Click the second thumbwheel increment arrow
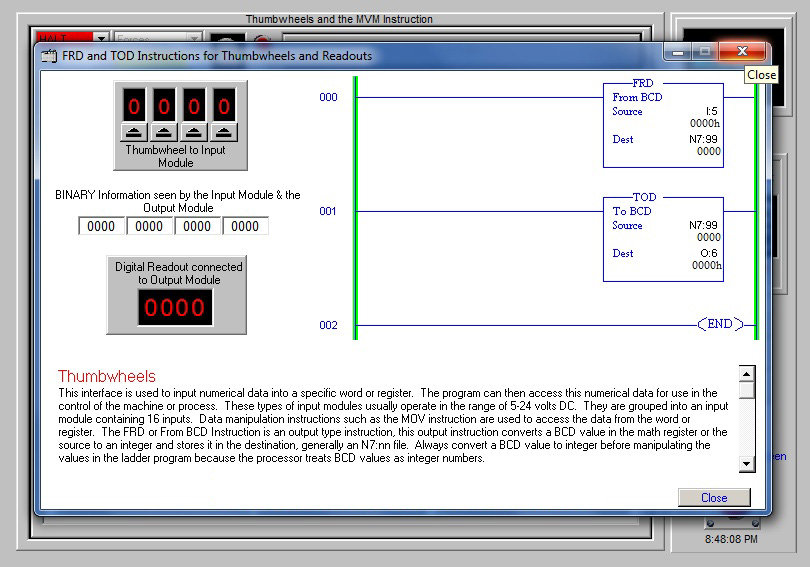The height and width of the screenshot is (567, 810). click(x=165, y=132)
